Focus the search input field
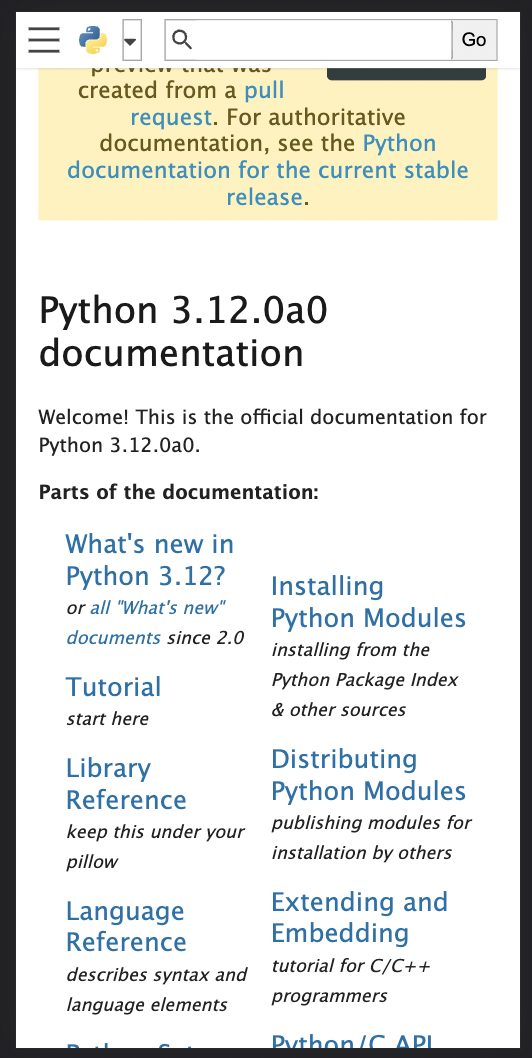This screenshot has width=532, height=1058. click(309, 40)
